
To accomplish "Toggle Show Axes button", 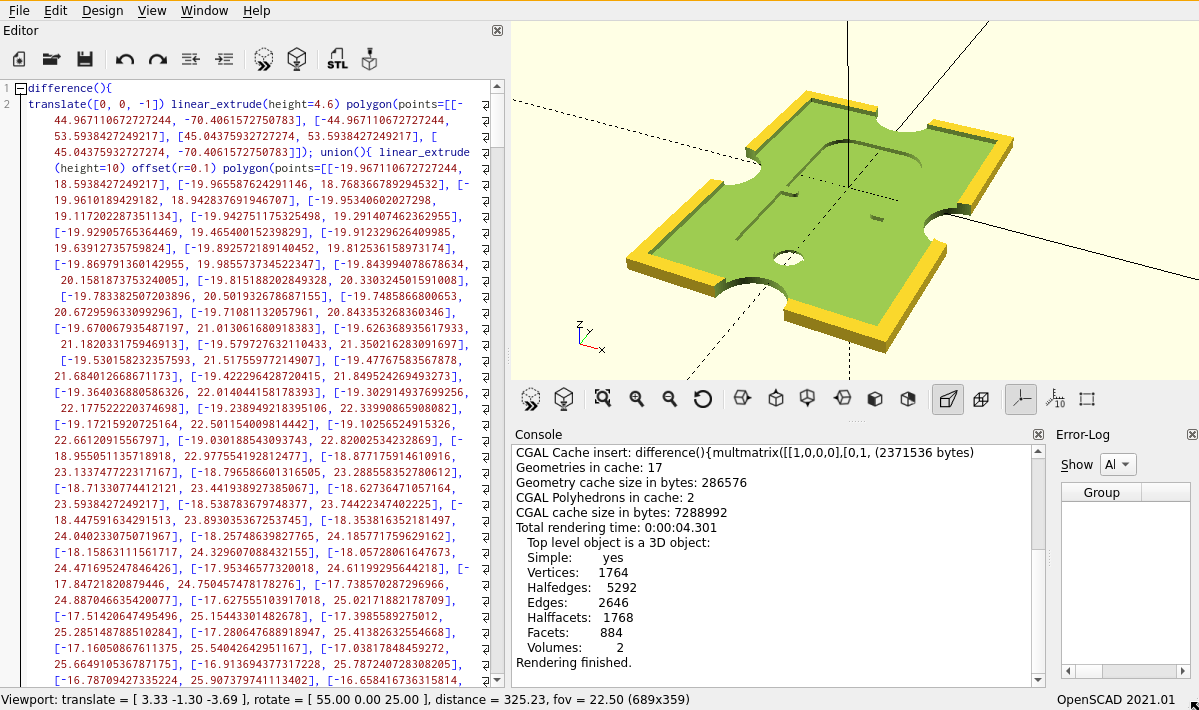I will 1020,399.
